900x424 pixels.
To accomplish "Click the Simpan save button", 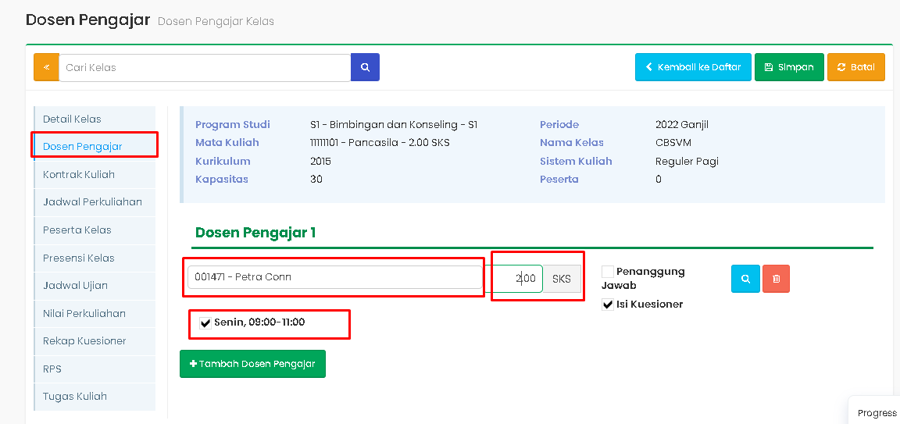I will click(789, 67).
